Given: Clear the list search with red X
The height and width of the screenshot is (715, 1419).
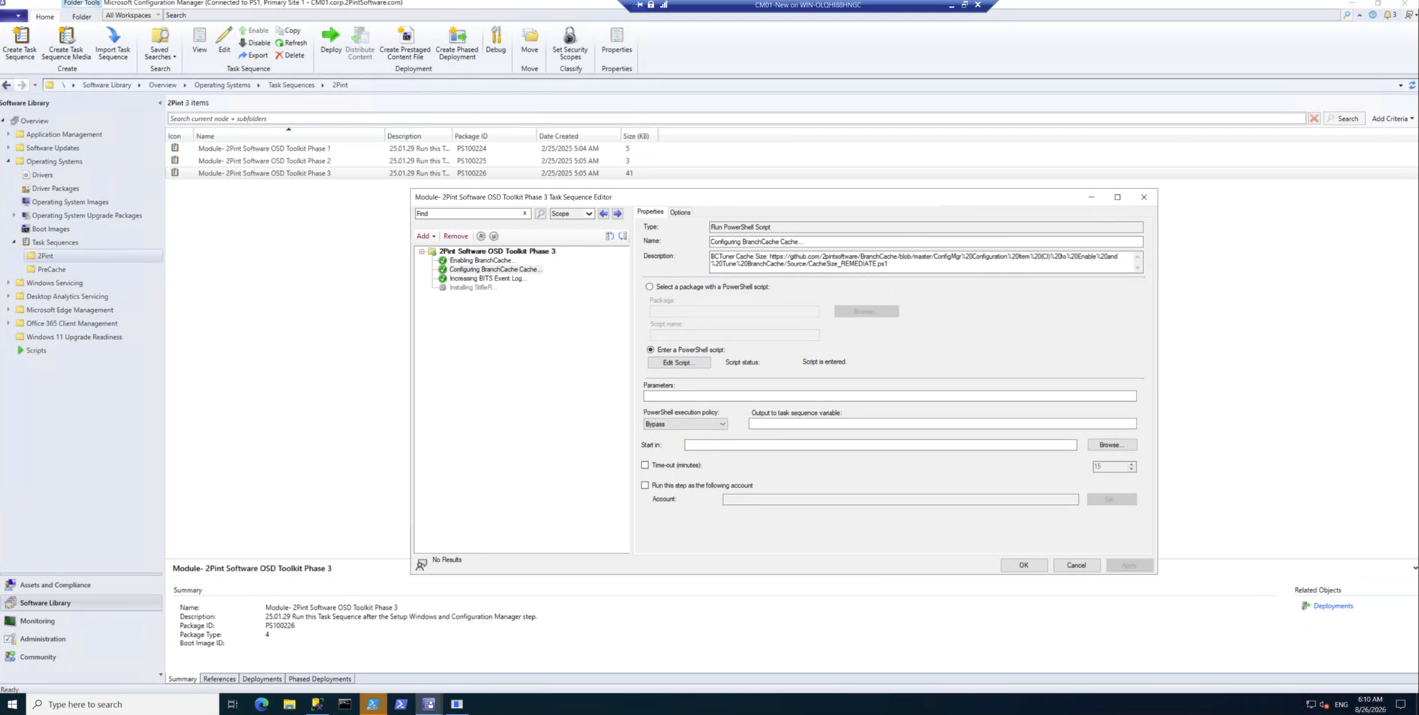Looking at the screenshot, I should [1314, 119].
